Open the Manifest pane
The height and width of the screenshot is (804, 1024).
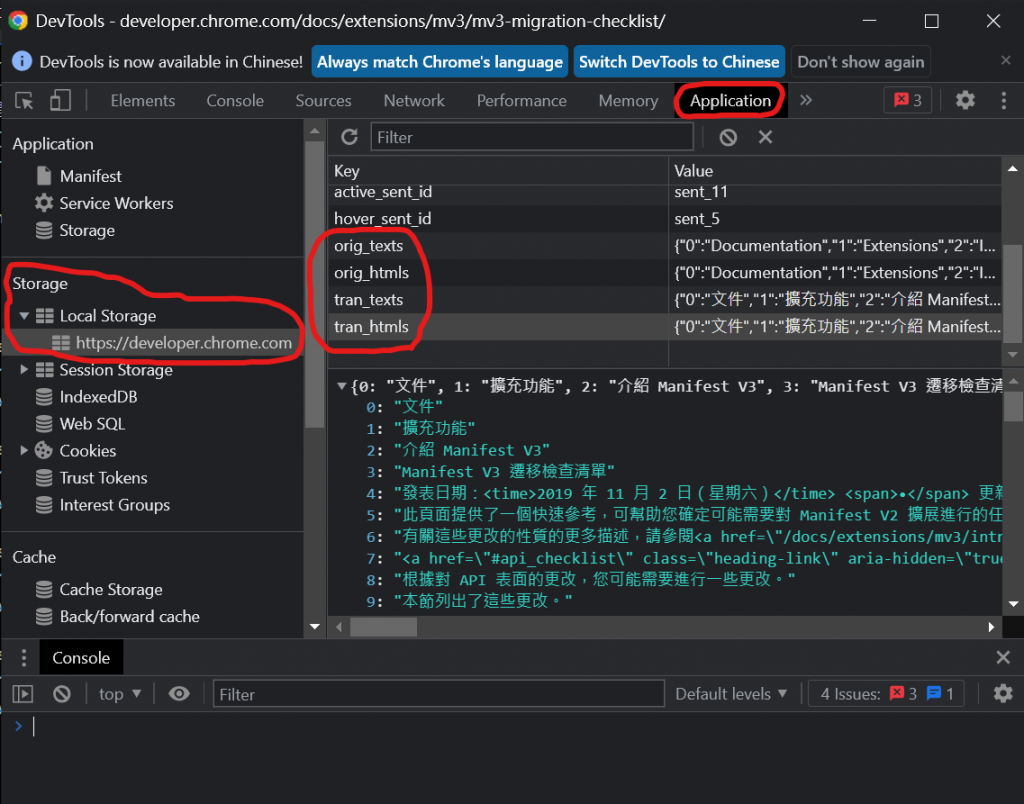[91, 176]
